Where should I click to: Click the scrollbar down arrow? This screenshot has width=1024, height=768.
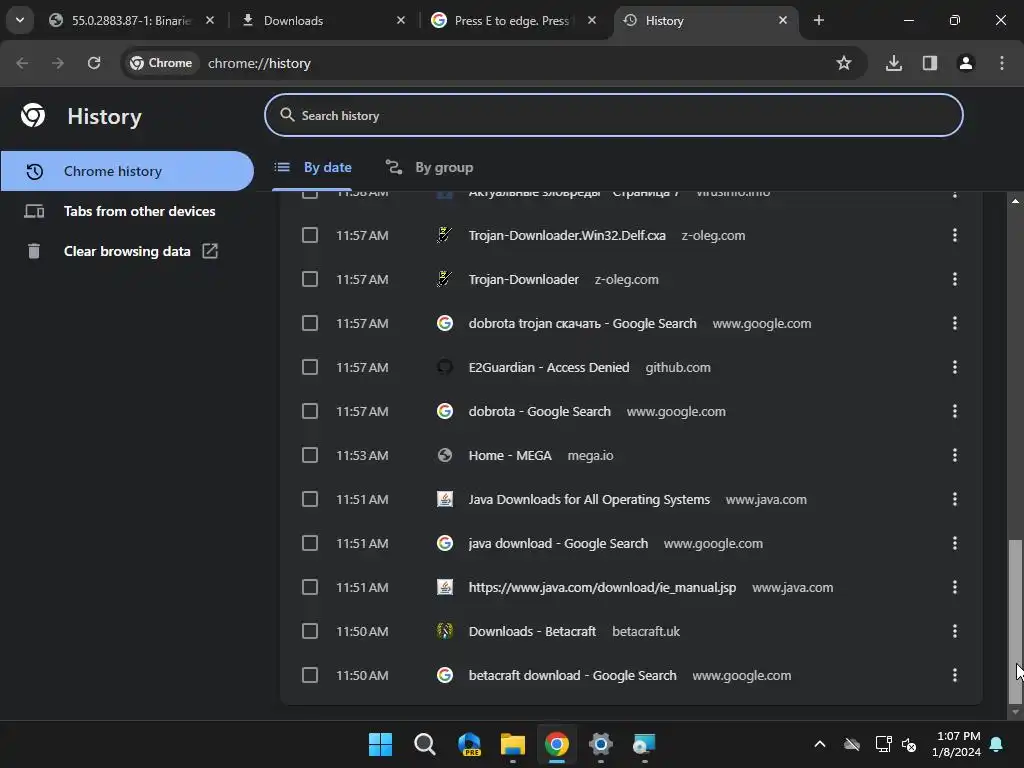pos(1015,712)
